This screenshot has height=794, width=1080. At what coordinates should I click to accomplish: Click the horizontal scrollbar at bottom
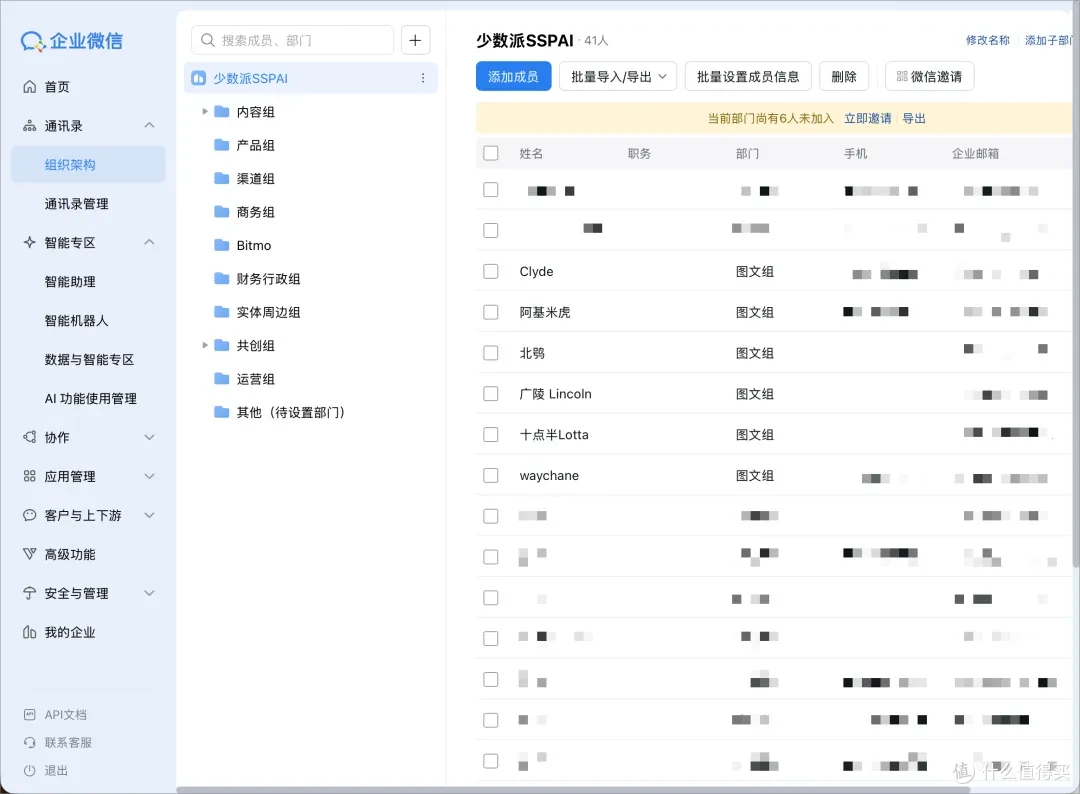pyautogui.click(x=573, y=790)
